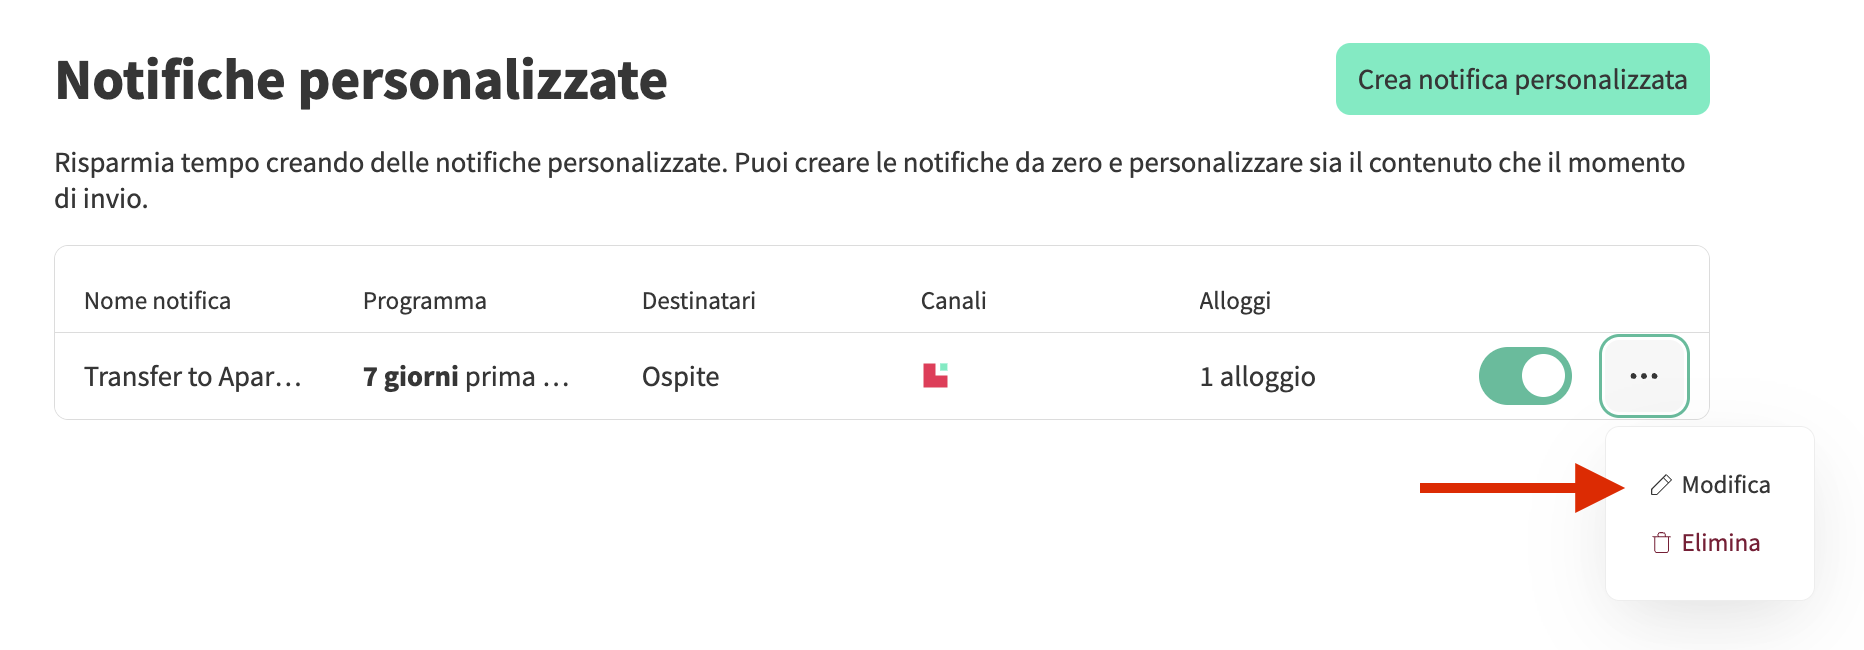Click the Crea notifica personalizzata button
Image resolution: width=1864 pixels, height=650 pixels.
[x=1522, y=79]
